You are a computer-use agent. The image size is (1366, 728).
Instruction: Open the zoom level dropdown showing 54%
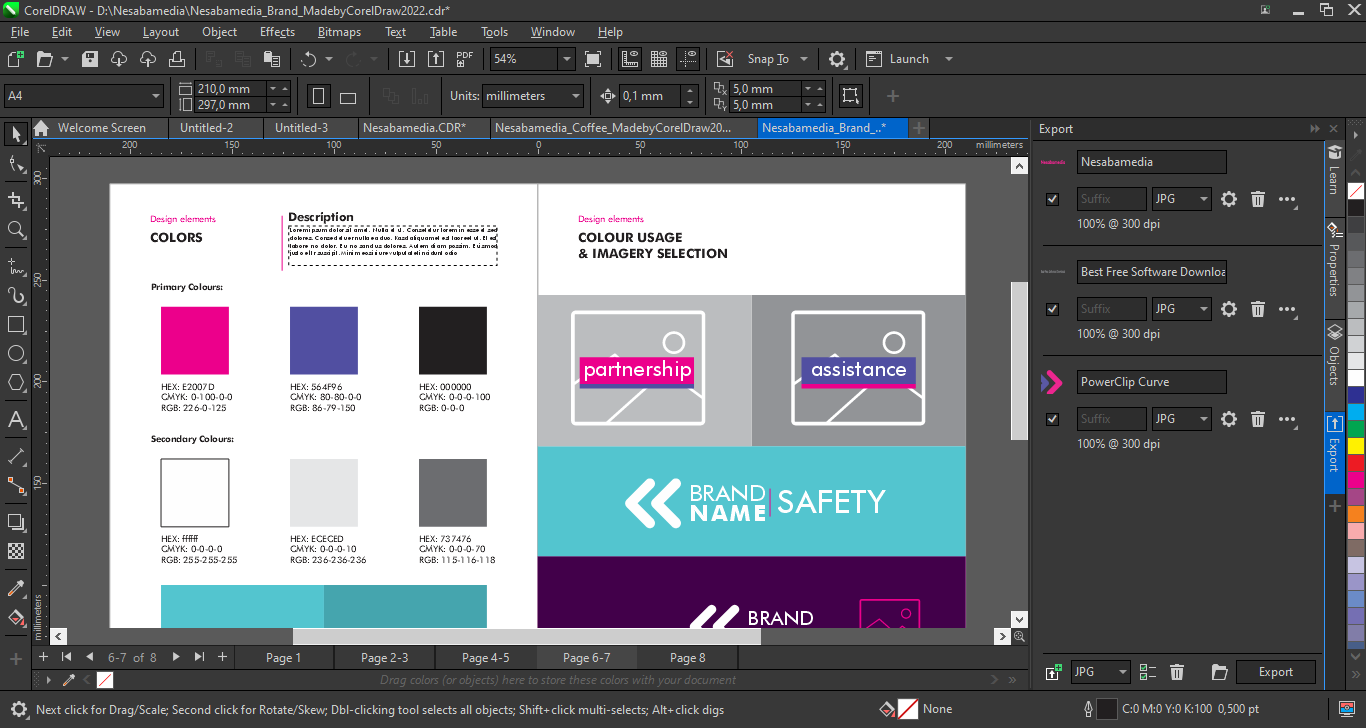[566, 59]
